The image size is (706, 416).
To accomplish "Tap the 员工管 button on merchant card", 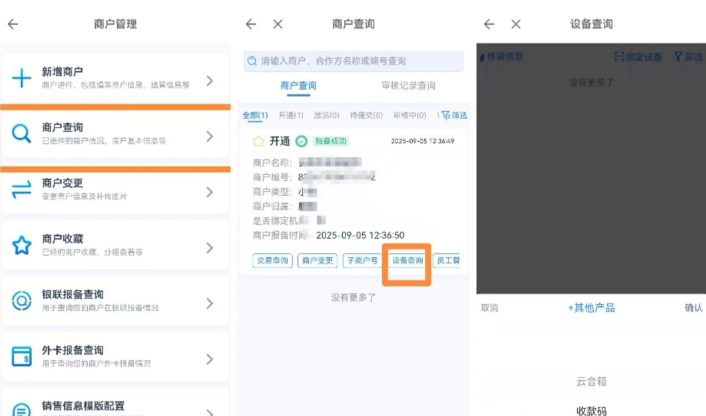I will pyautogui.click(x=447, y=261).
